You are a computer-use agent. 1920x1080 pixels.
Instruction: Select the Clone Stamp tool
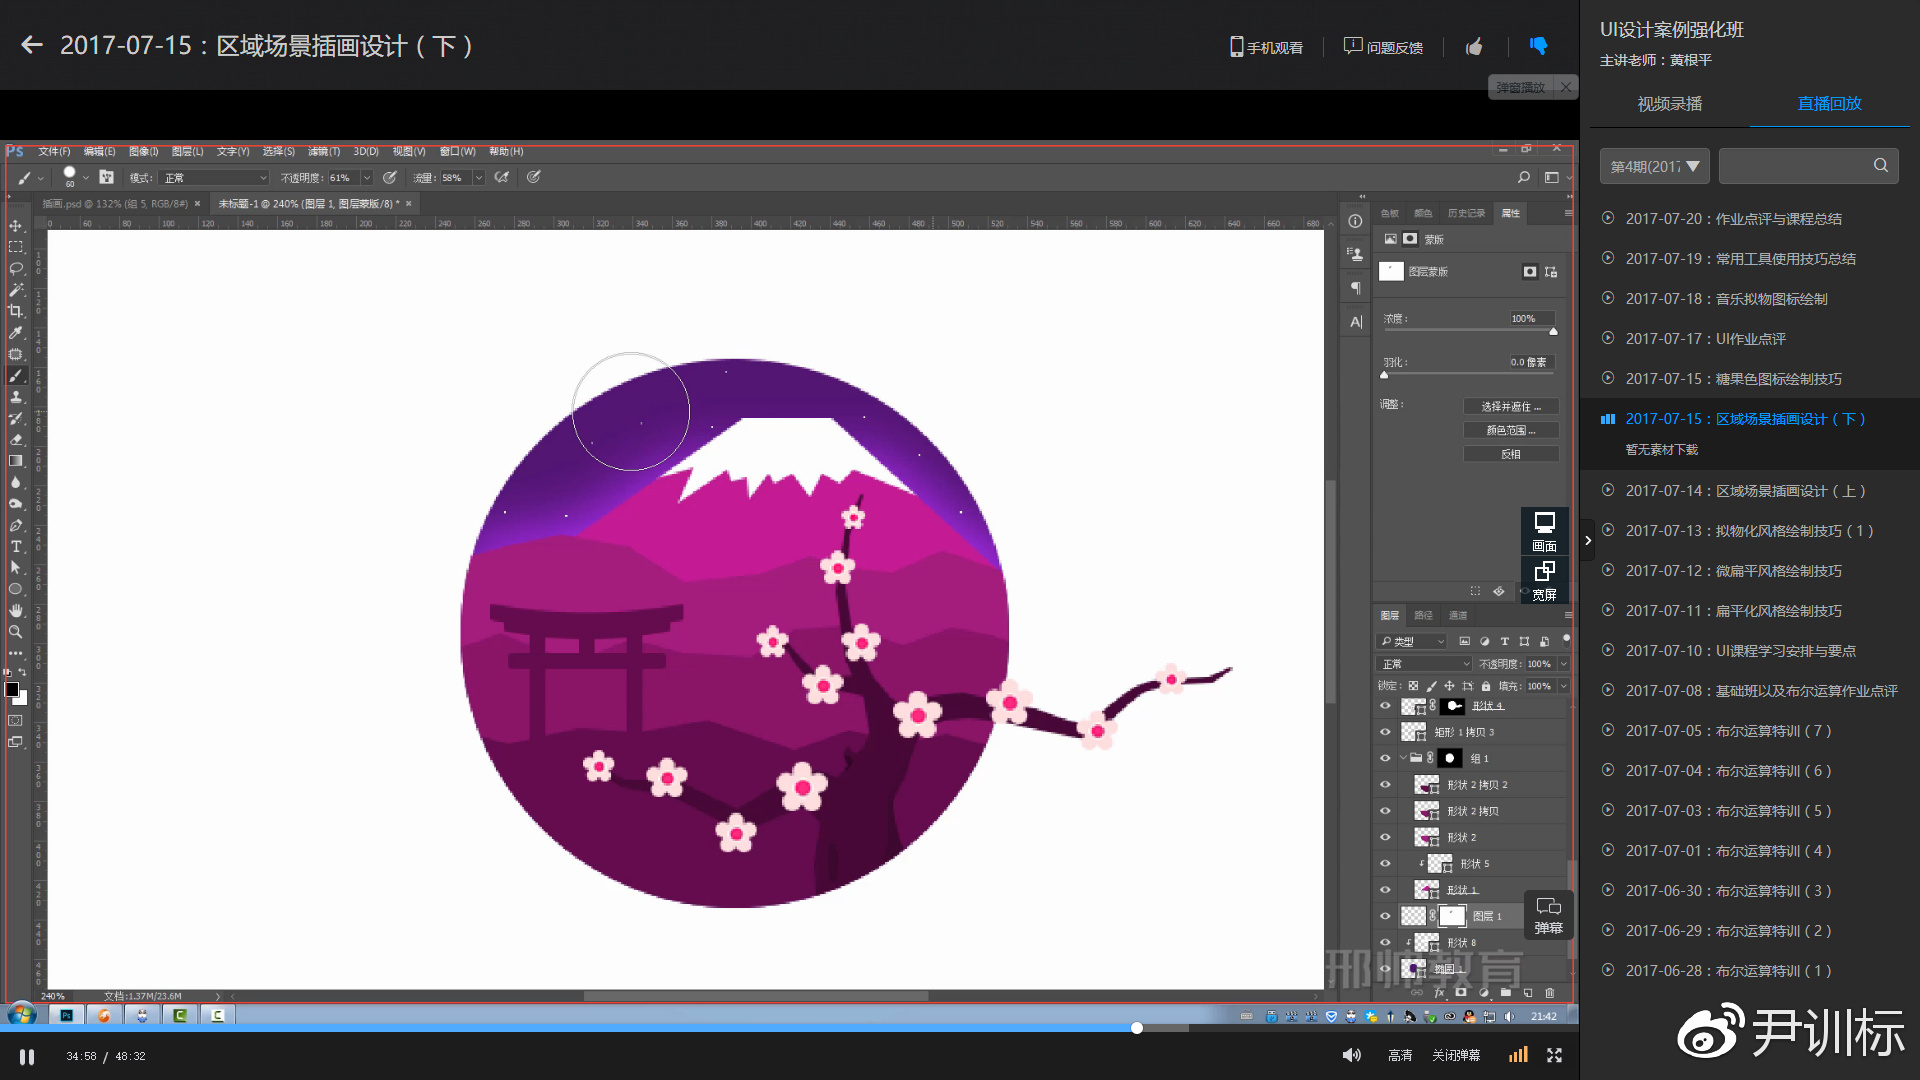tap(16, 397)
